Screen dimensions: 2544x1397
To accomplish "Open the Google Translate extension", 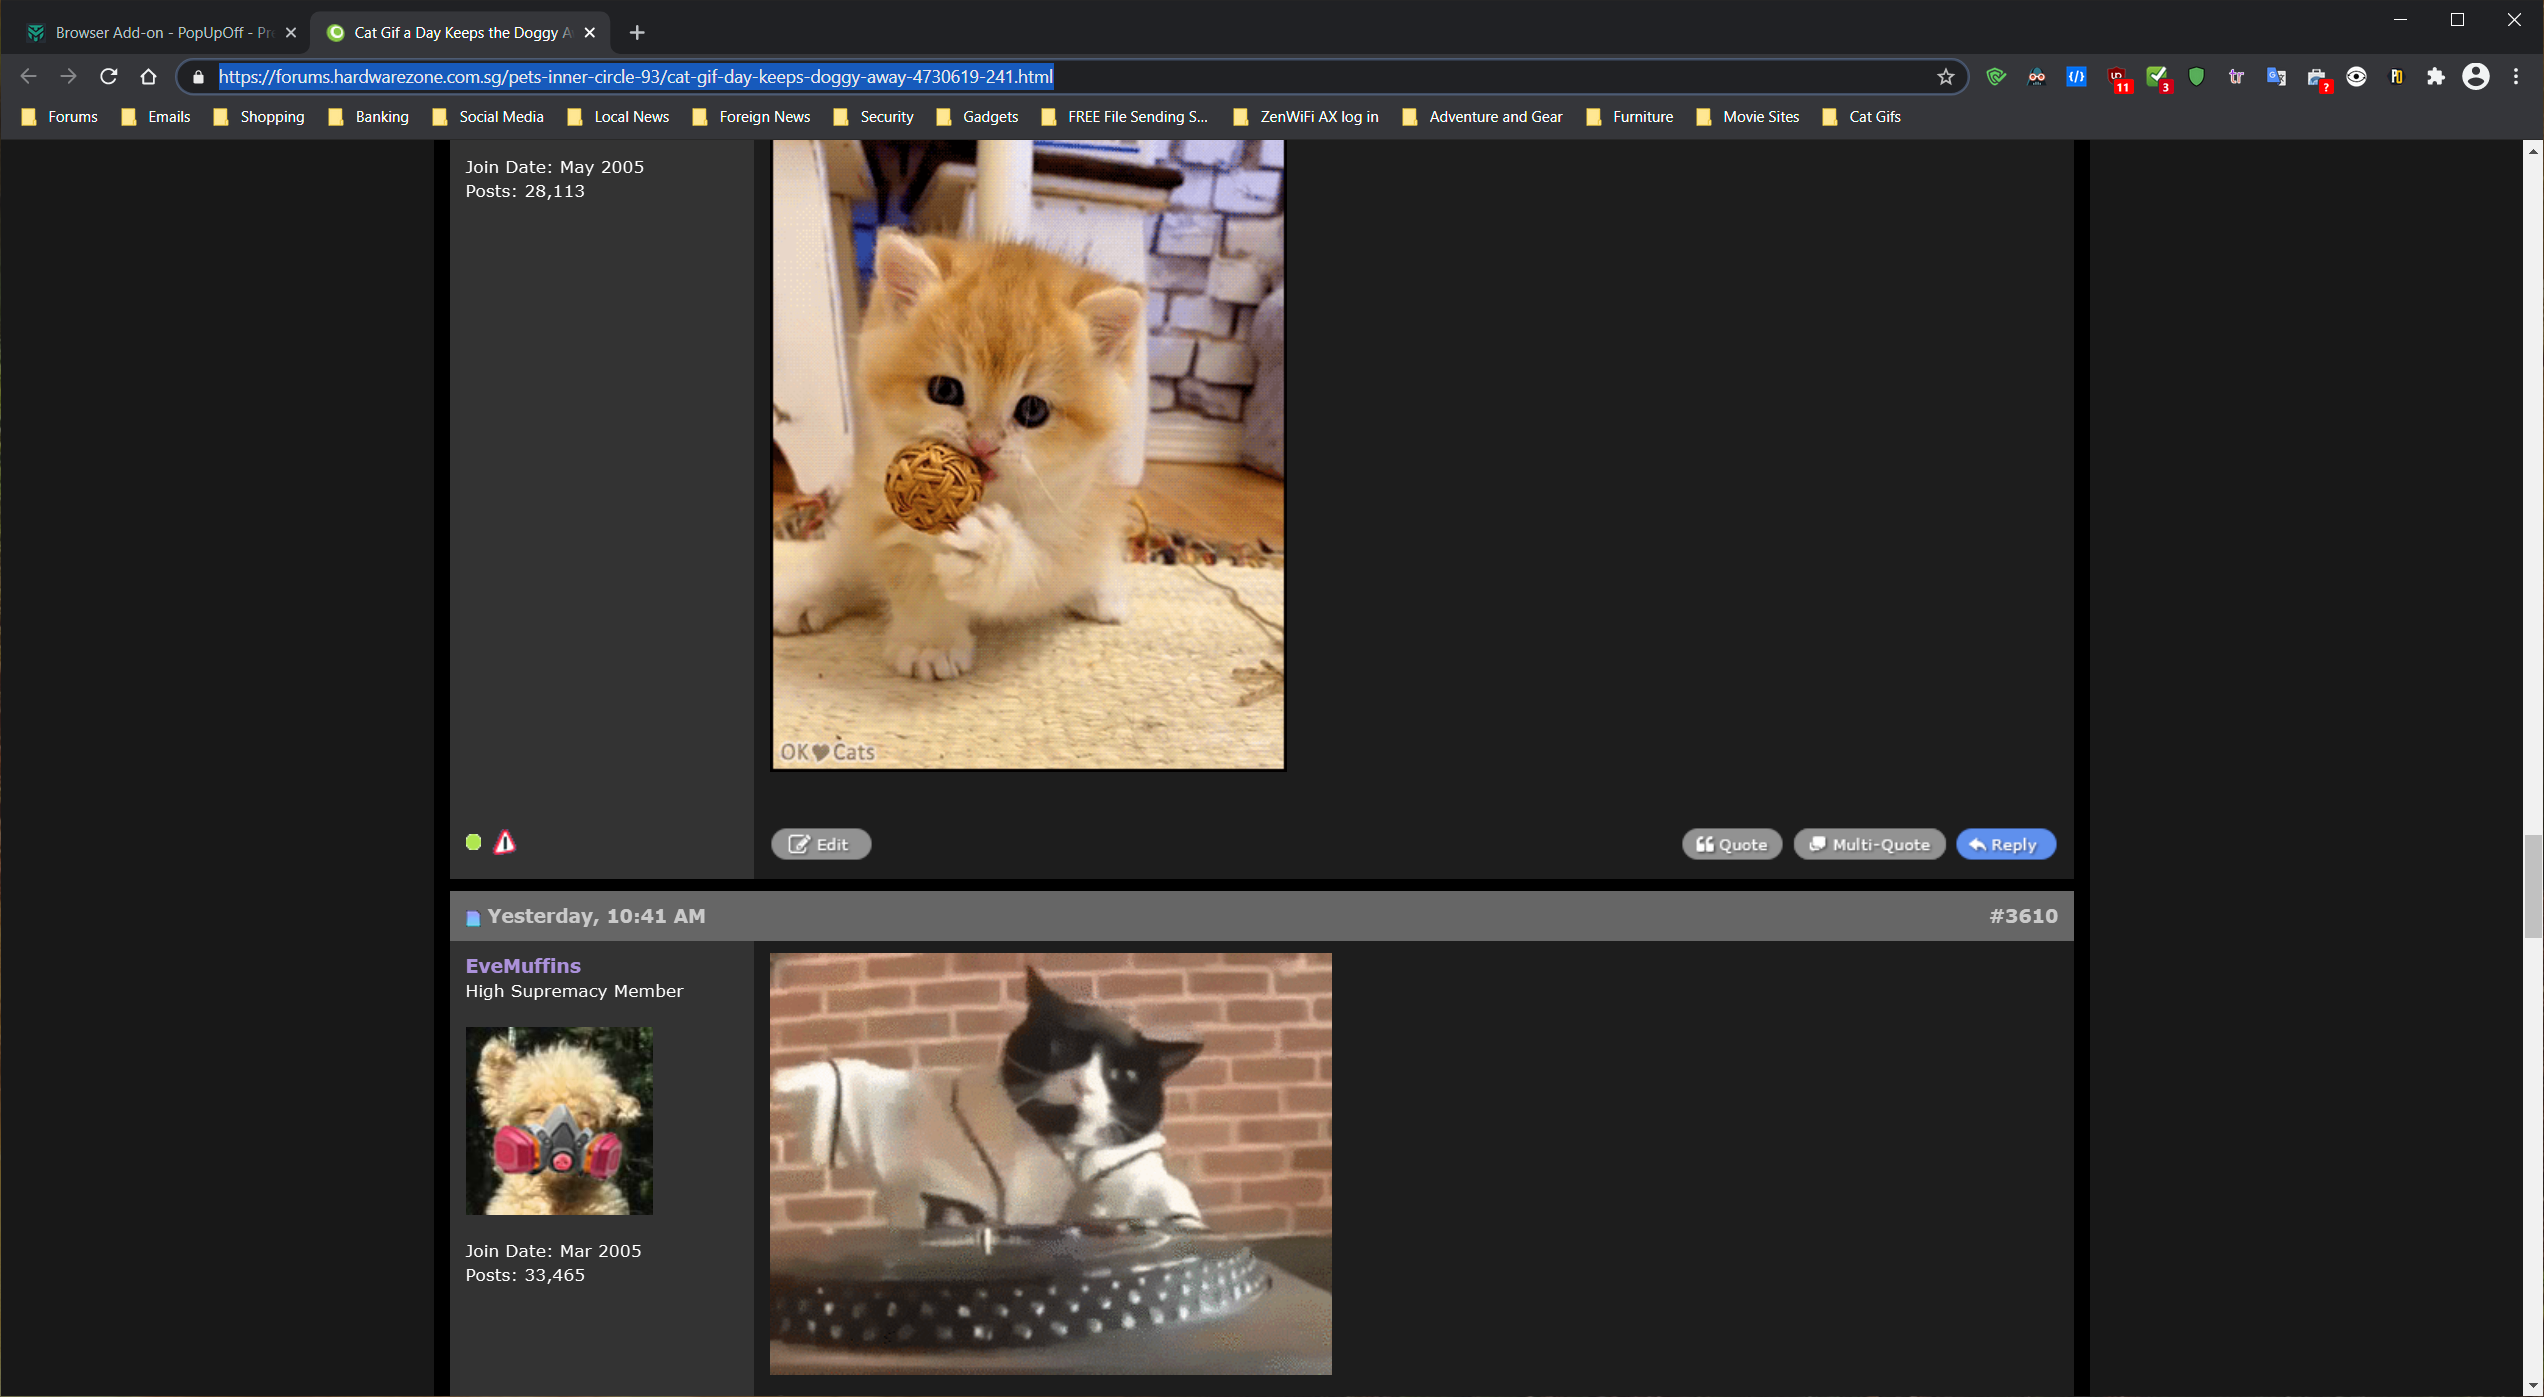I will (2276, 77).
